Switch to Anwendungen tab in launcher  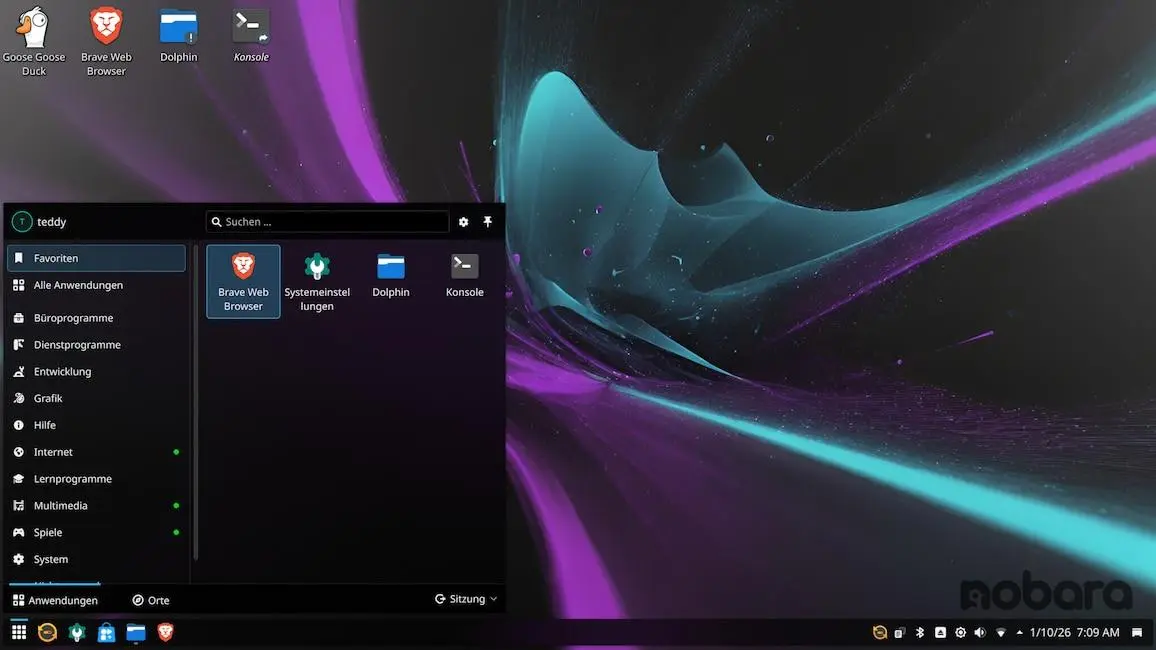55,600
